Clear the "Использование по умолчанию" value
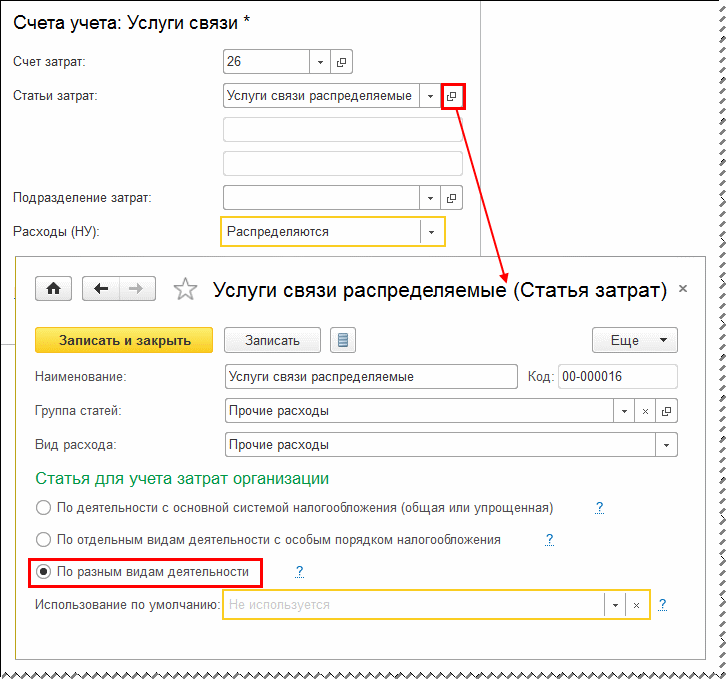 pos(637,605)
